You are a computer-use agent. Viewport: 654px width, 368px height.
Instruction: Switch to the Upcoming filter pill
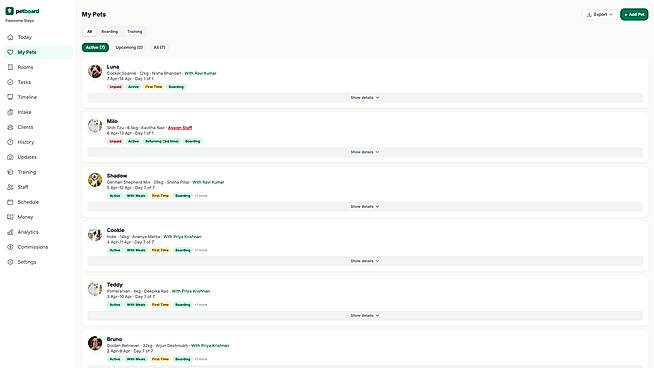click(x=129, y=48)
